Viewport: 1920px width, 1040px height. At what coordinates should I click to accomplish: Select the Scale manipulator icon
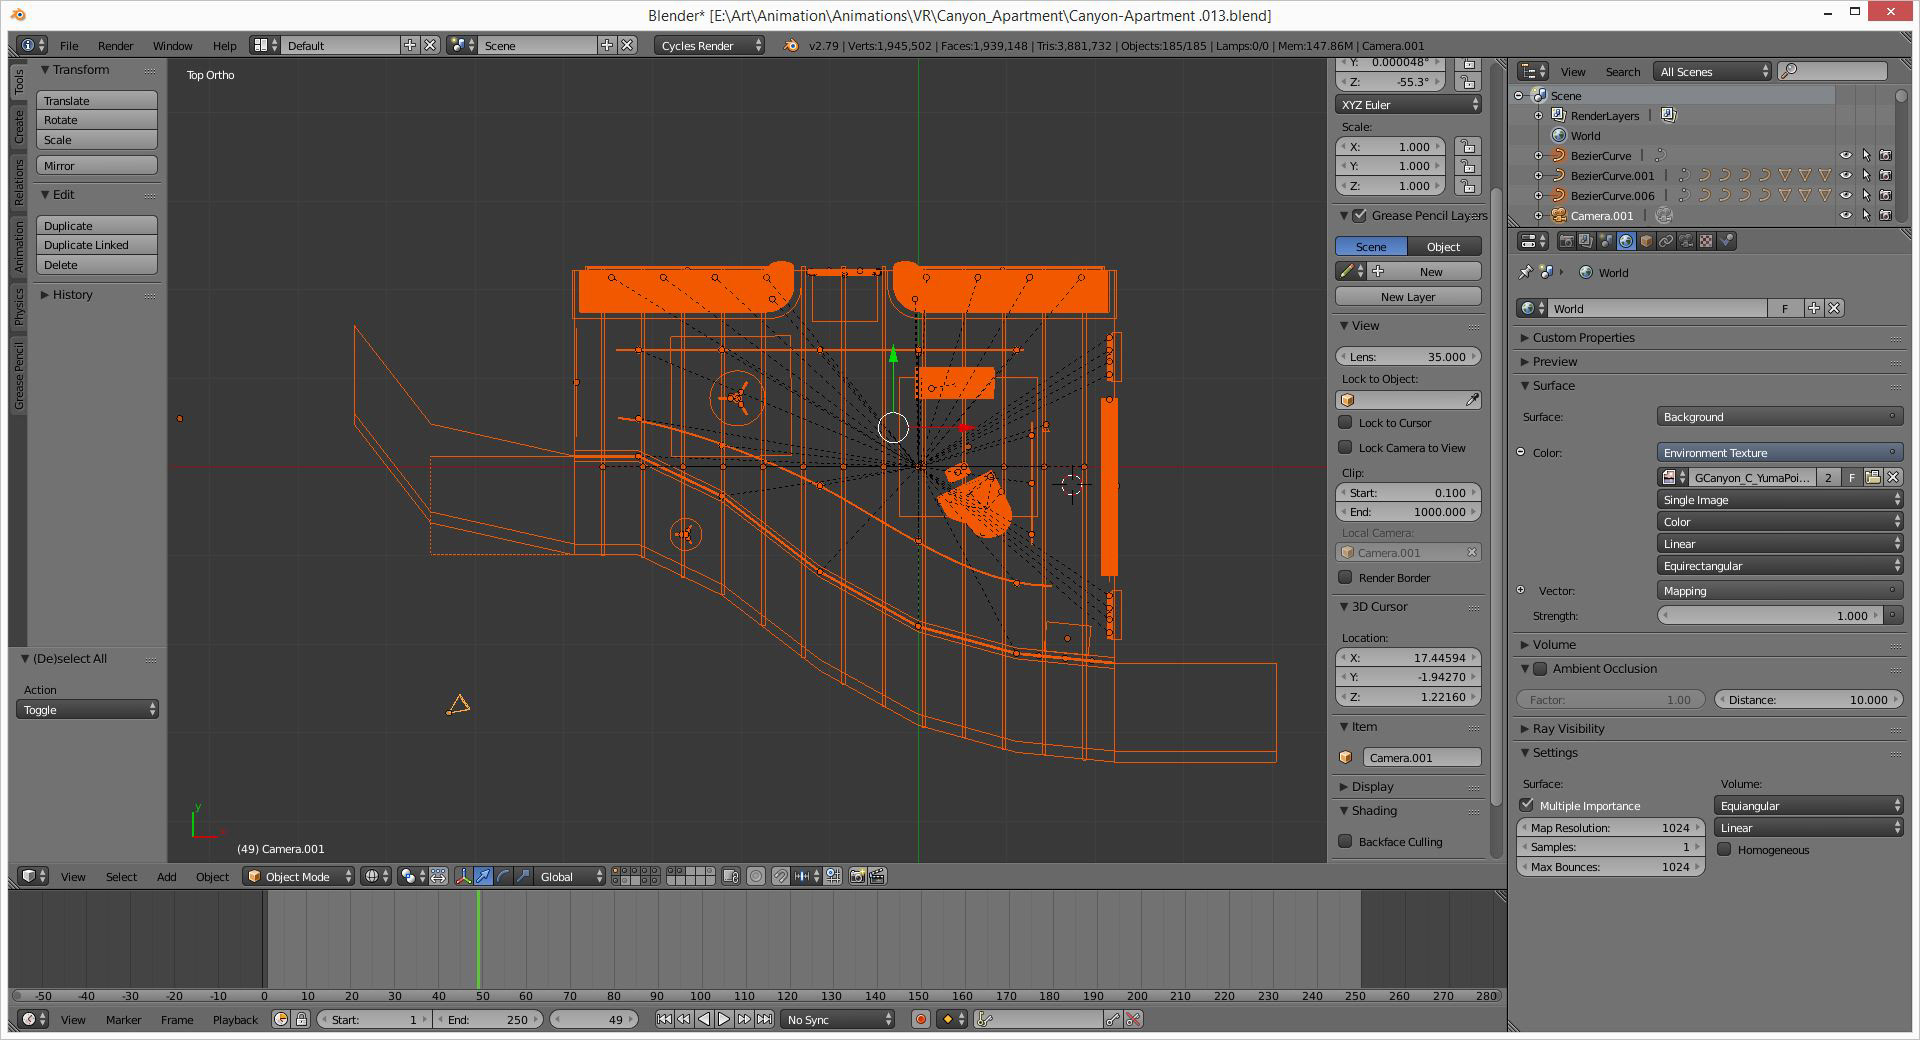click(523, 877)
